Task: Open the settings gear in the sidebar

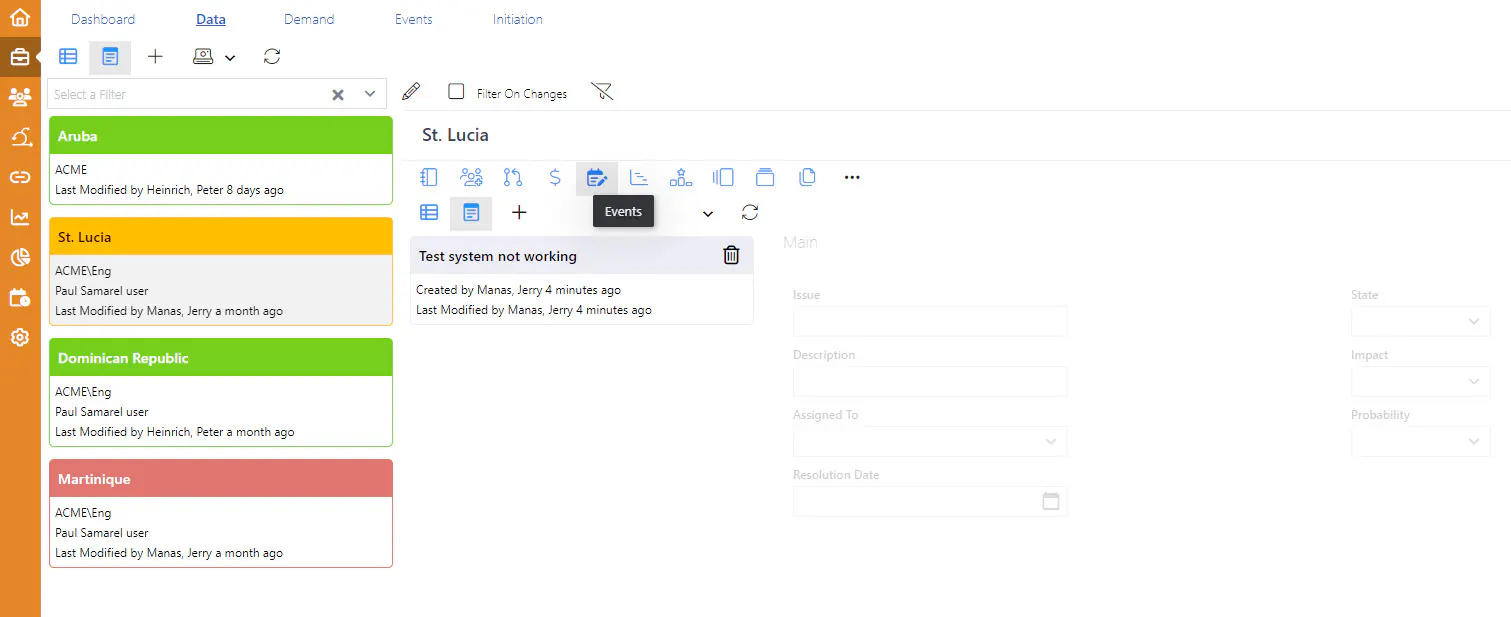Action: point(20,337)
